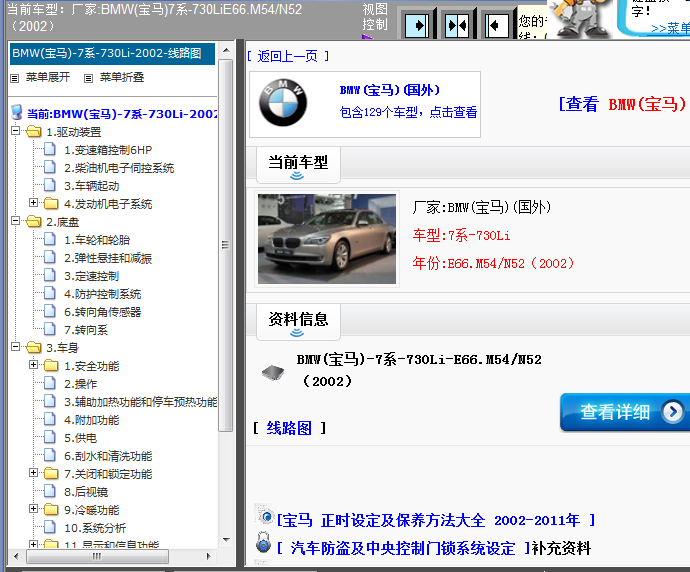Image resolution: width=690 pixels, height=572 pixels.
Task: Click the icon beside 宝马 正时设定 link
Action: (x=265, y=514)
